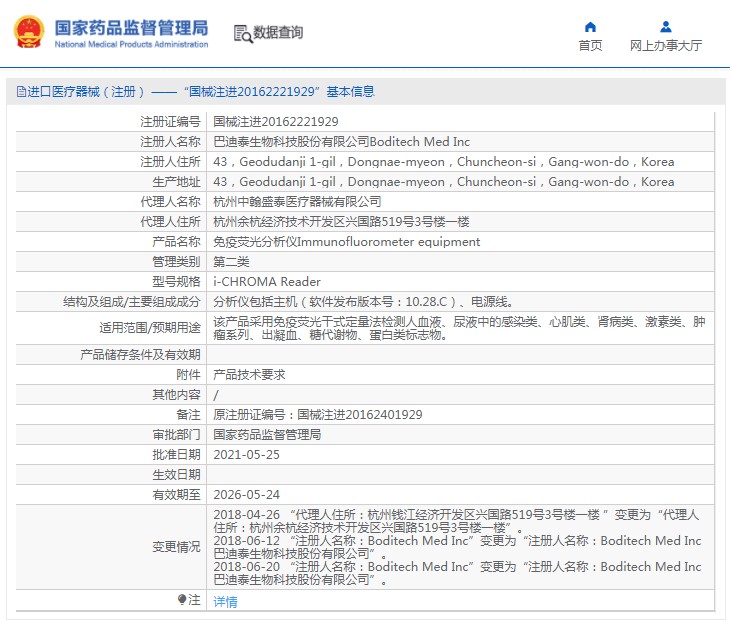Click the 2018-06-20 change record

[x=457, y=573]
